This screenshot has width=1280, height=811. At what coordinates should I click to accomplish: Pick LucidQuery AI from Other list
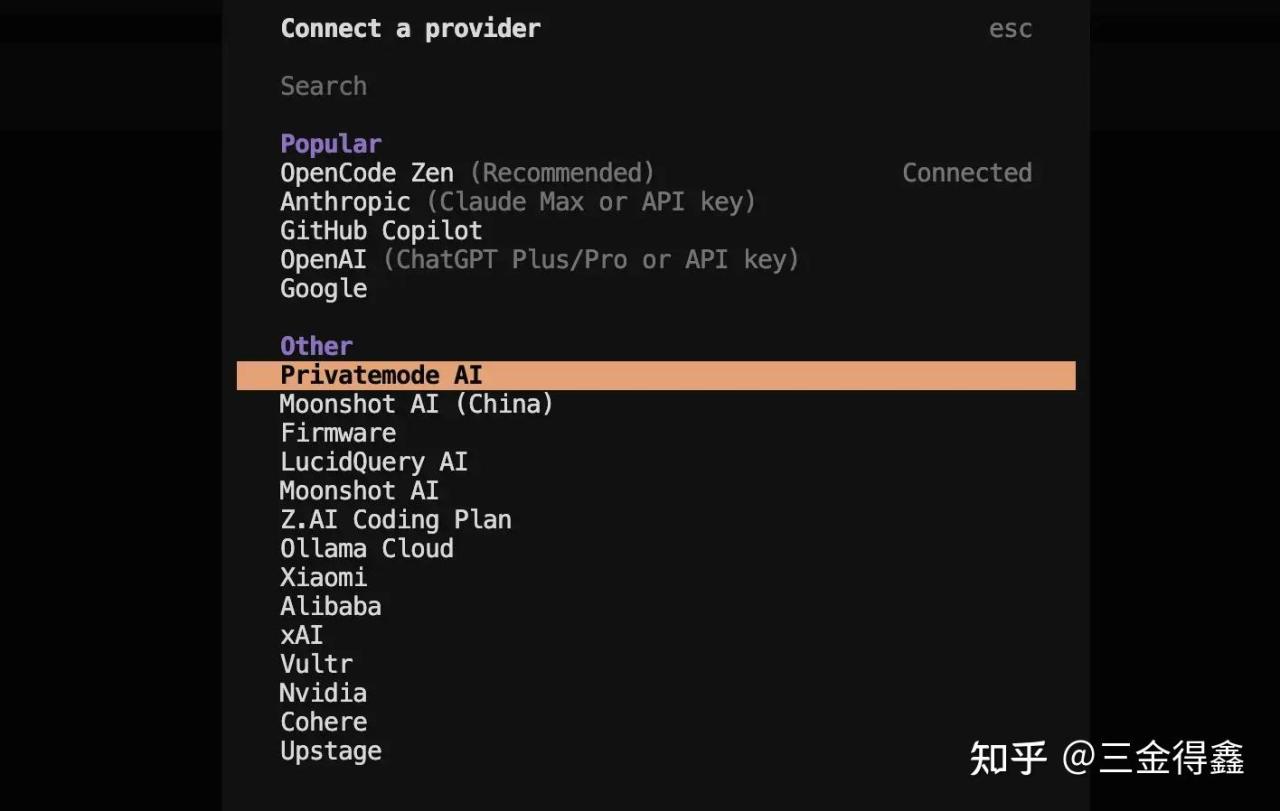point(374,462)
